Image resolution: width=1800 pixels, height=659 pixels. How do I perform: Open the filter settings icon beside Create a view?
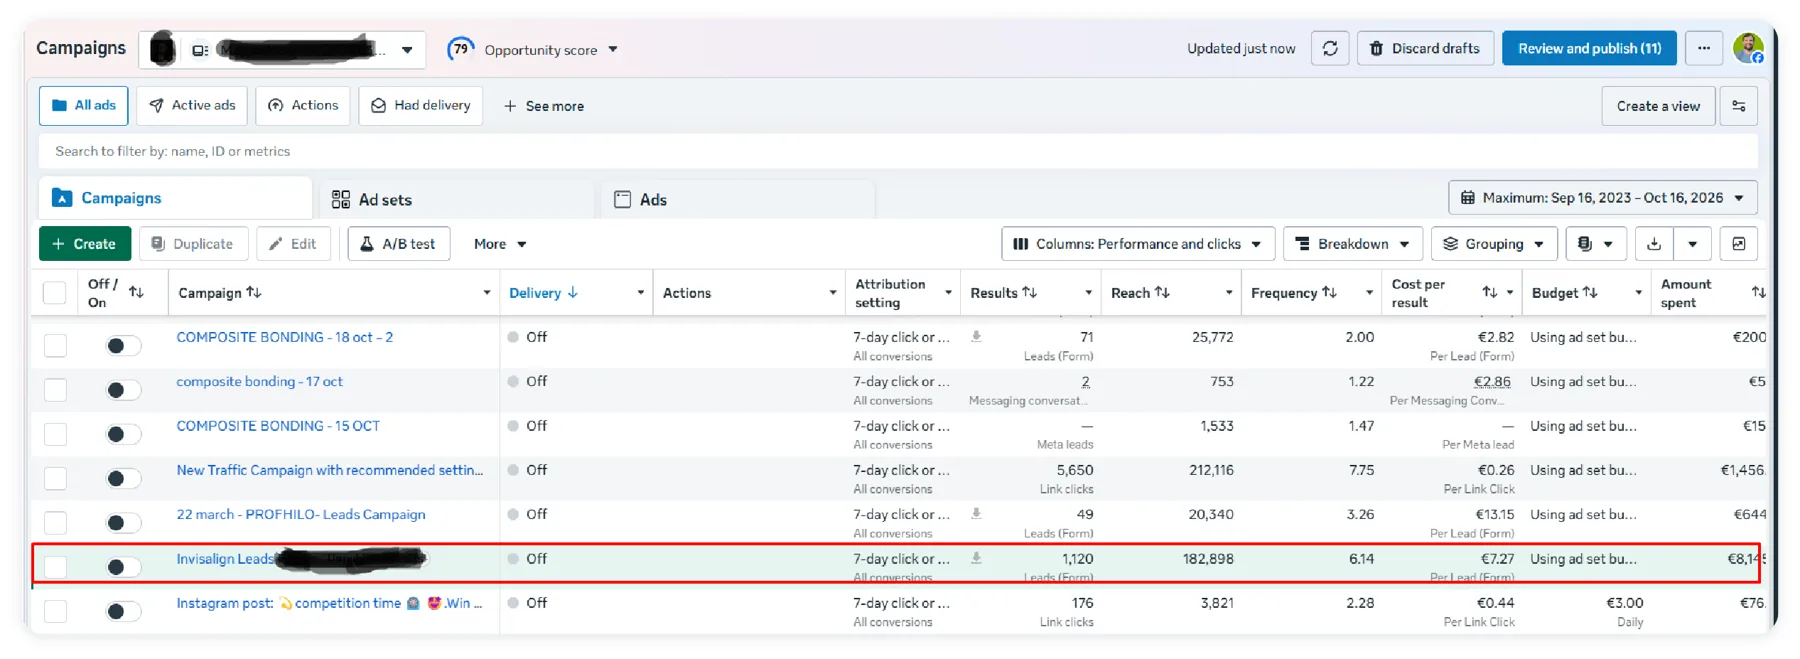pyautogui.click(x=1738, y=106)
